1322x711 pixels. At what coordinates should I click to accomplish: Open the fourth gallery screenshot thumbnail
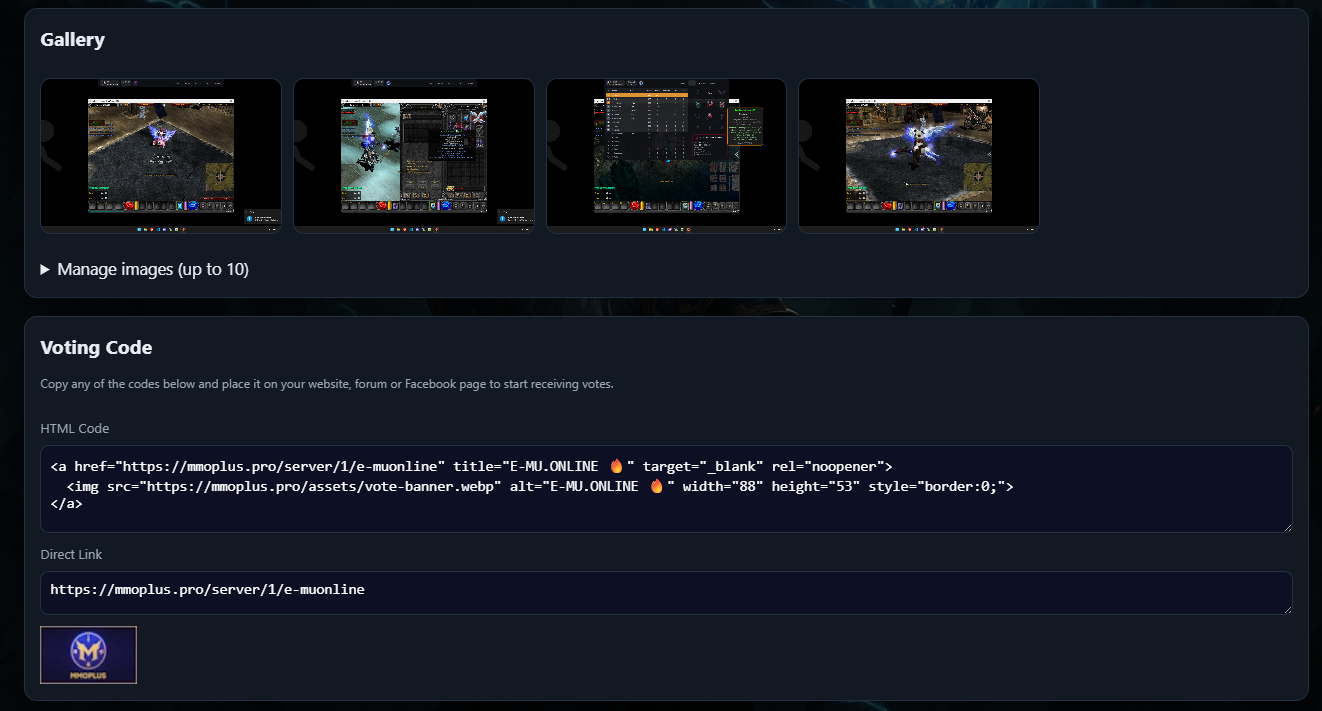(918, 155)
